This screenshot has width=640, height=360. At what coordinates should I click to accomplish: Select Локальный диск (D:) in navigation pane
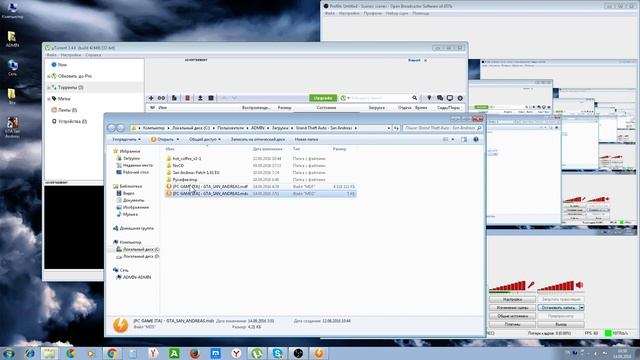point(138,256)
